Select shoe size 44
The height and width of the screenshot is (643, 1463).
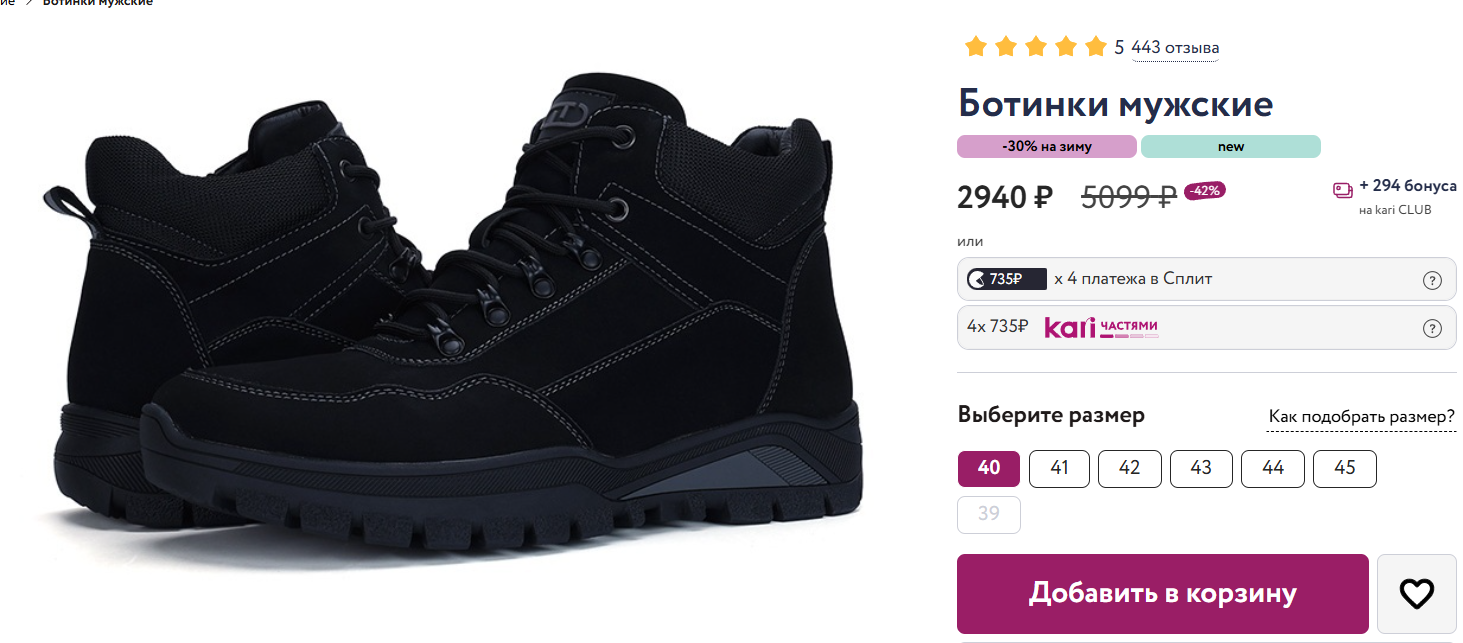pos(1273,468)
